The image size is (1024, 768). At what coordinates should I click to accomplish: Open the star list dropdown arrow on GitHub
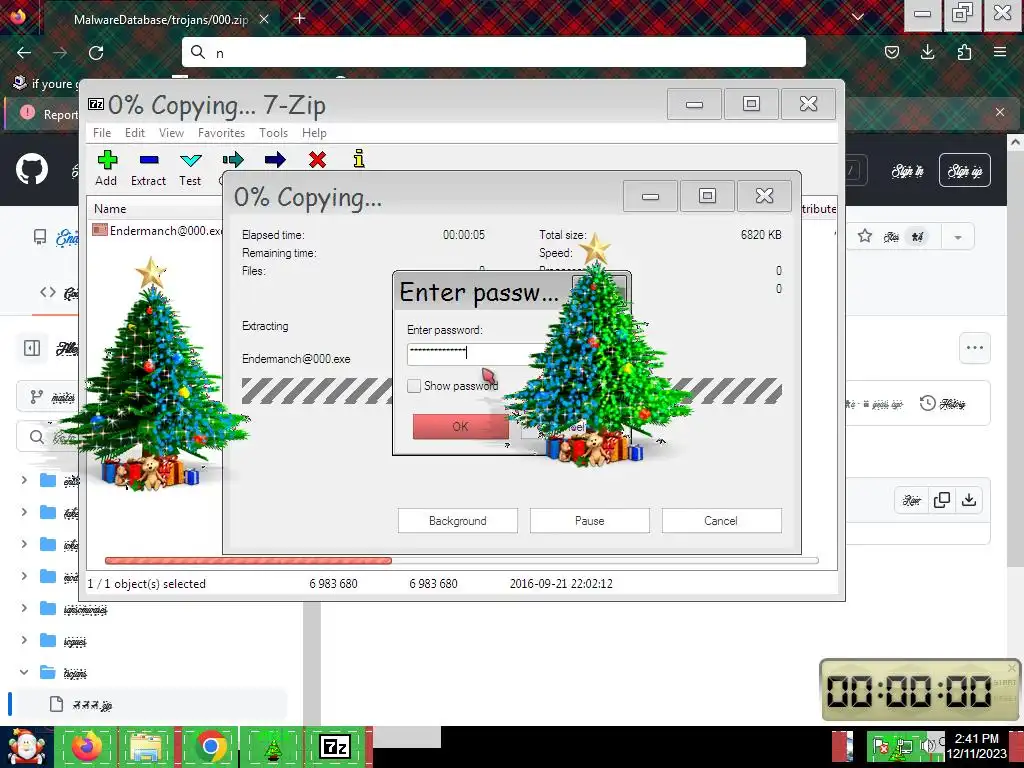coord(957,236)
